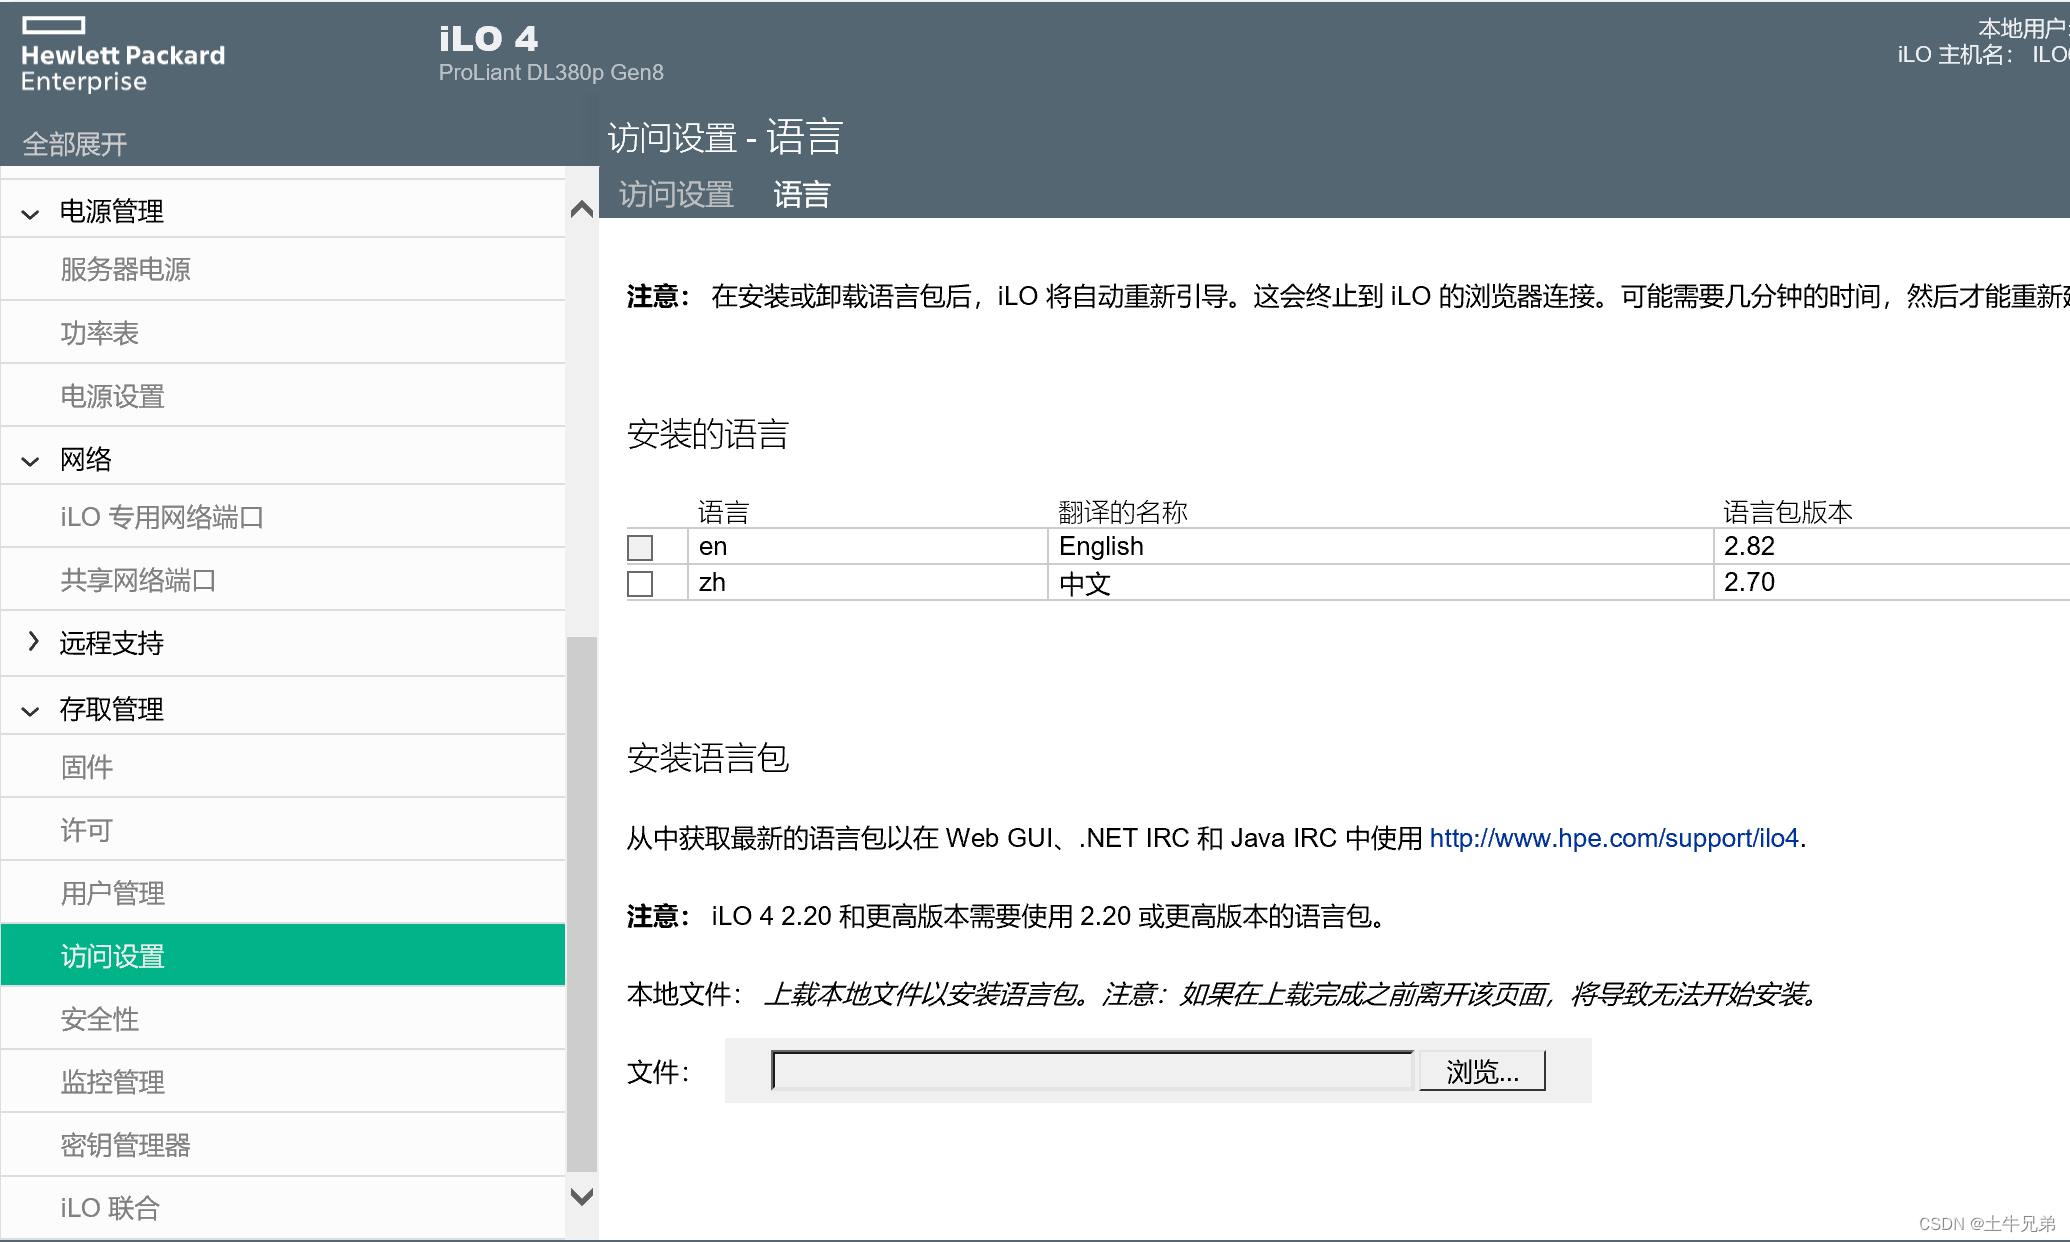
Task: Select iLO 联合 in the sidebar
Action: tap(108, 1206)
